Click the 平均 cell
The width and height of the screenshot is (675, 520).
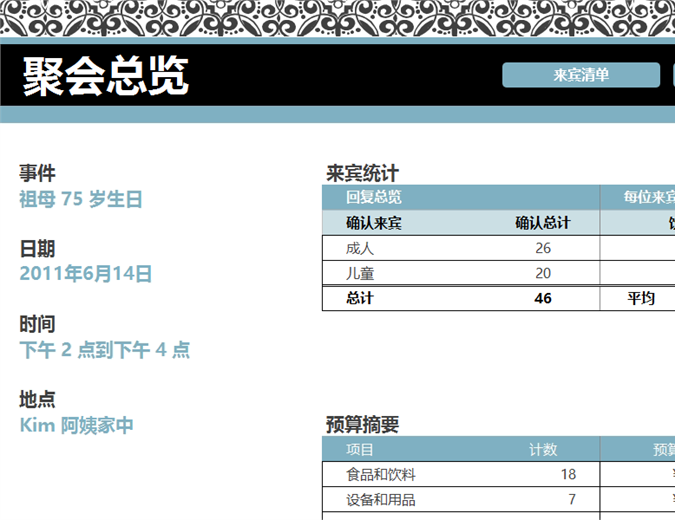[x=641, y=298]
